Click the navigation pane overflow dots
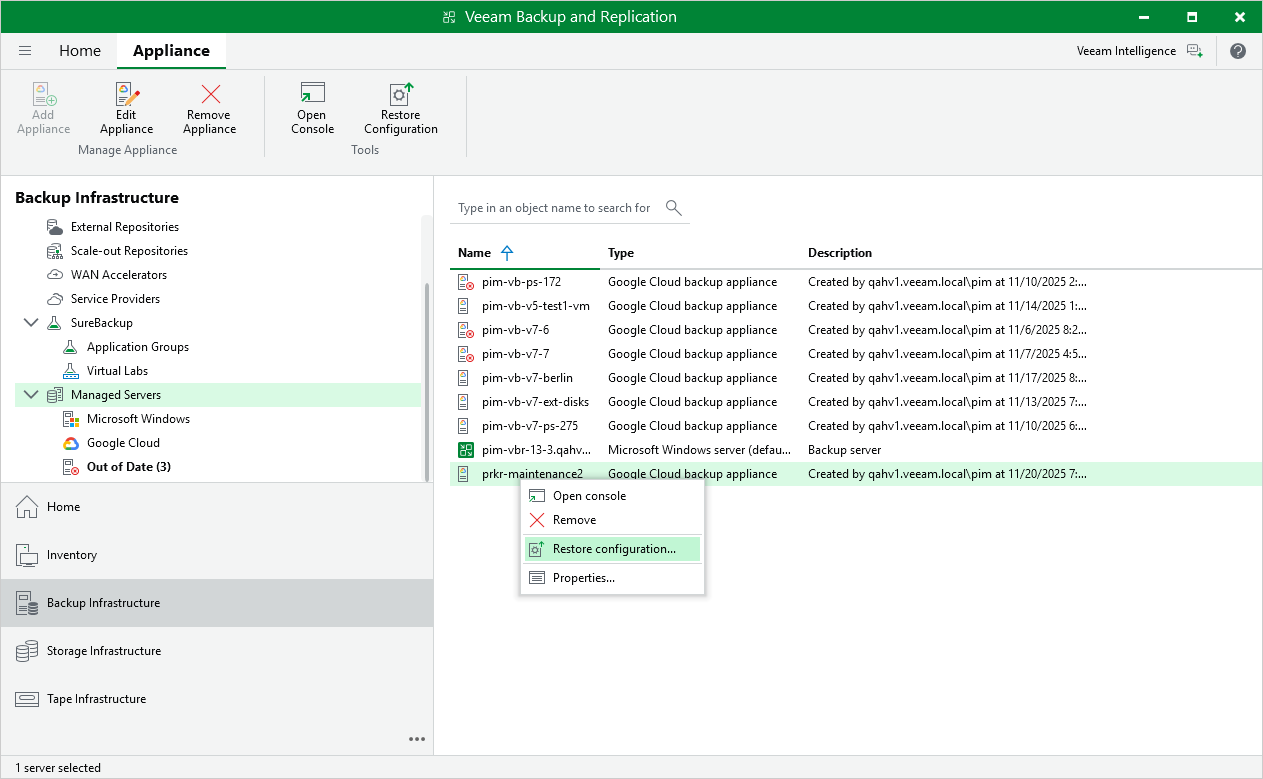 pos(417,739)
